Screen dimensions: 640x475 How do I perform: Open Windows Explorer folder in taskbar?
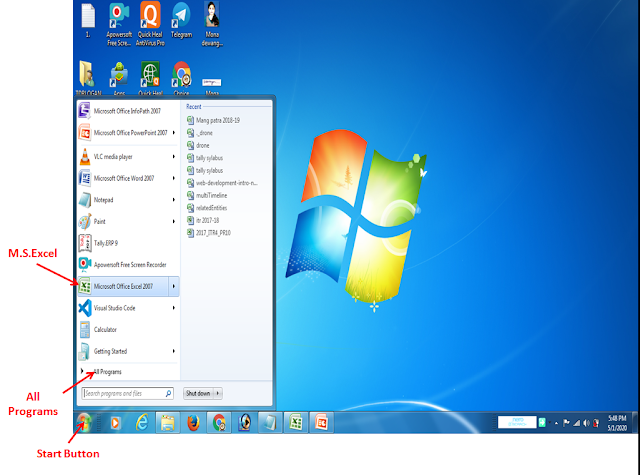[167, 423]
